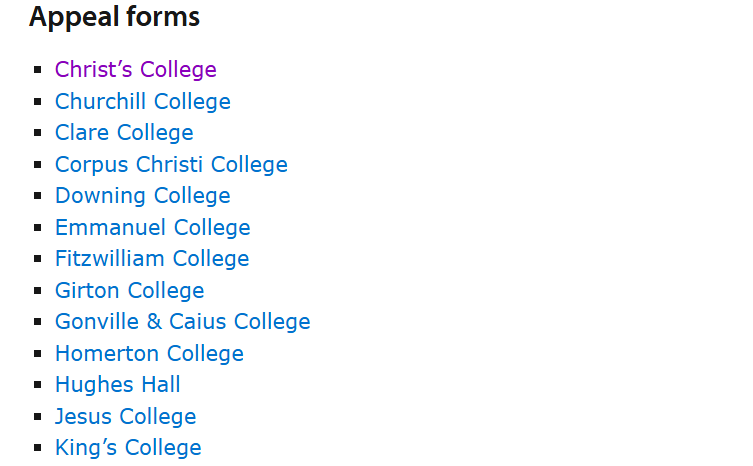Open the Emmanuel College link
The height and width of the screenshot is (466, 753).
click(x=152, y=228)
